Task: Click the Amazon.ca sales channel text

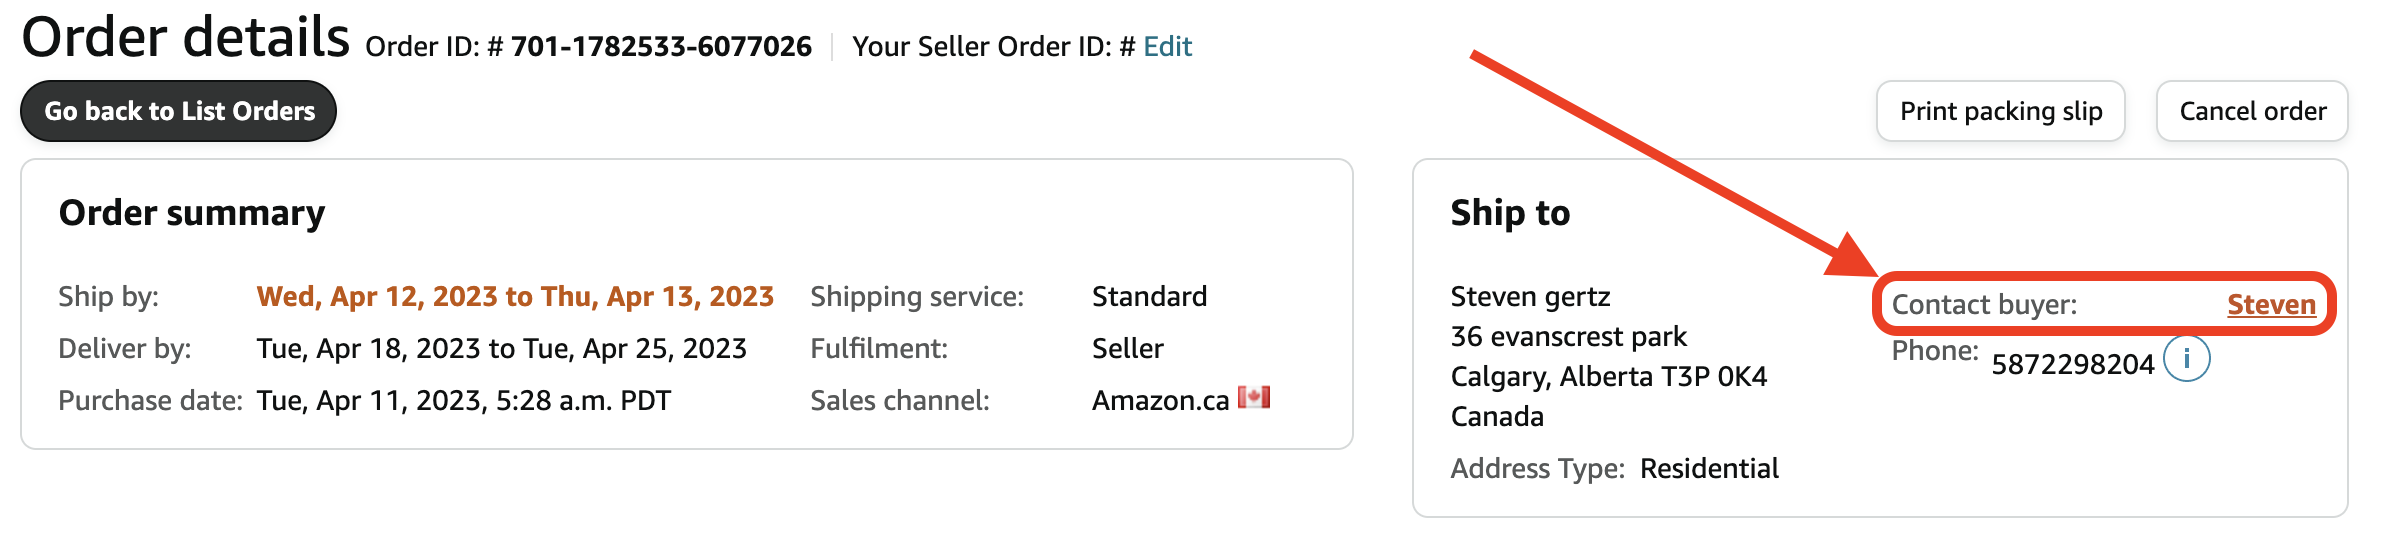Action: [x=1160, y=400]
